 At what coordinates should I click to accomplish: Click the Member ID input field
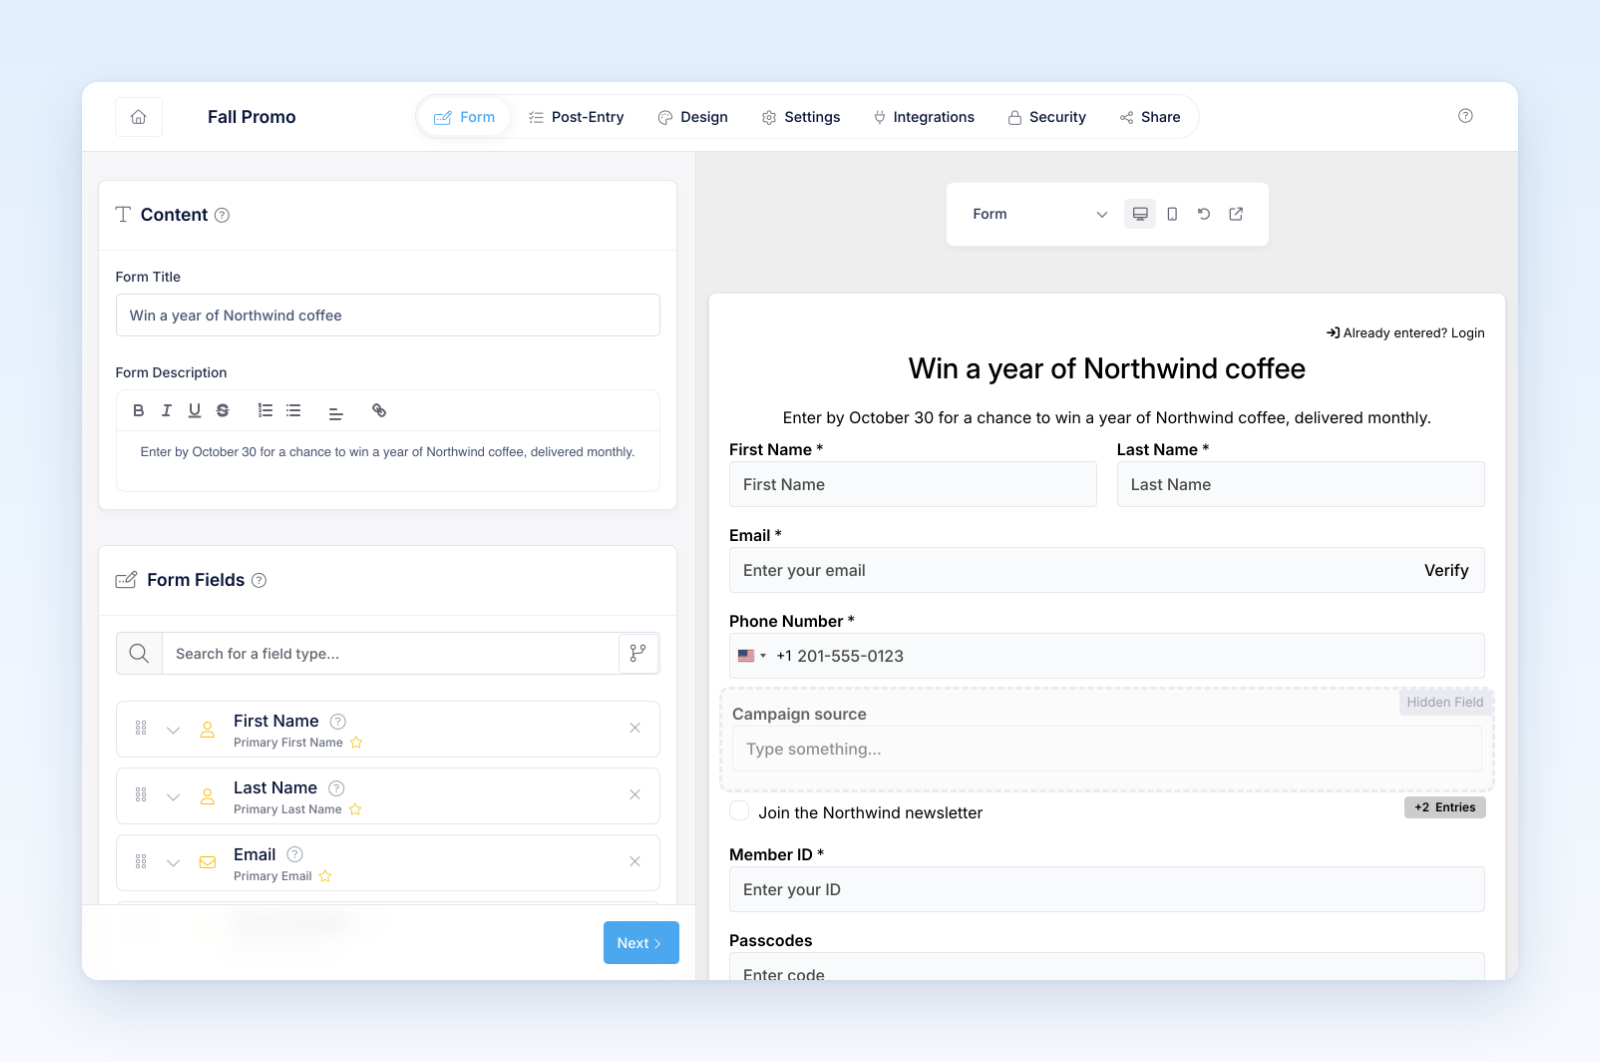click(1107, 889)
